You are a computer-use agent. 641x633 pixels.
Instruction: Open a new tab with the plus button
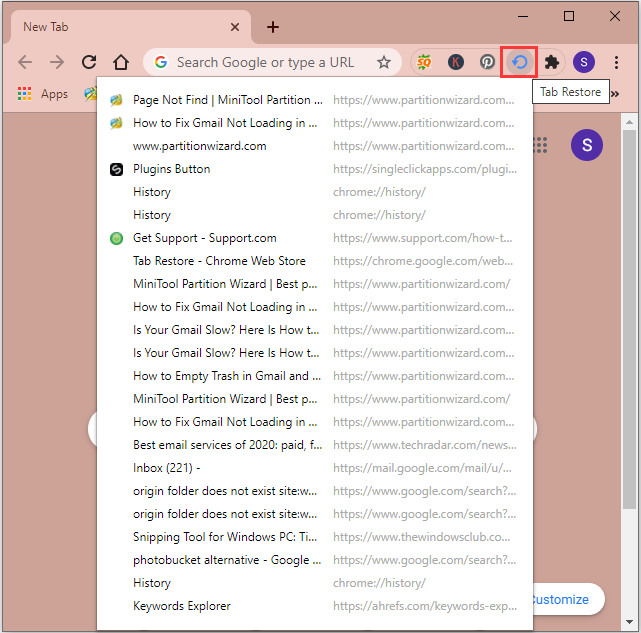point(273,27)
